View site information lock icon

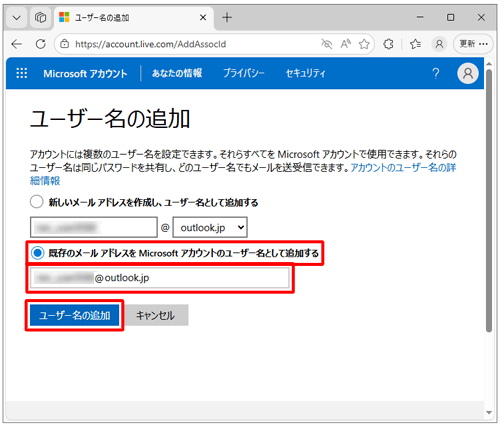[65, 44]
